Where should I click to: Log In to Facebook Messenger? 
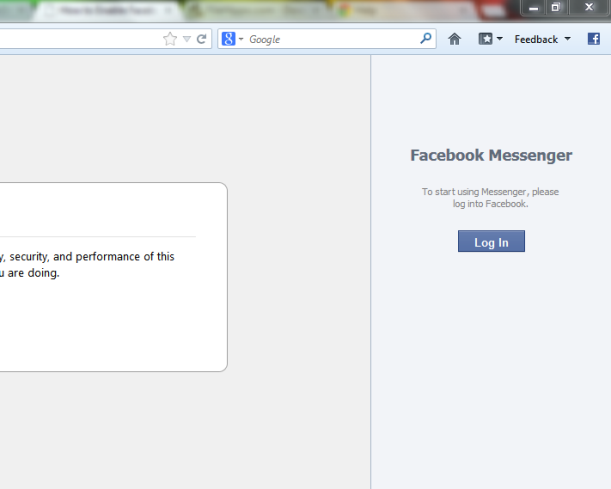[x=491, y=241]
